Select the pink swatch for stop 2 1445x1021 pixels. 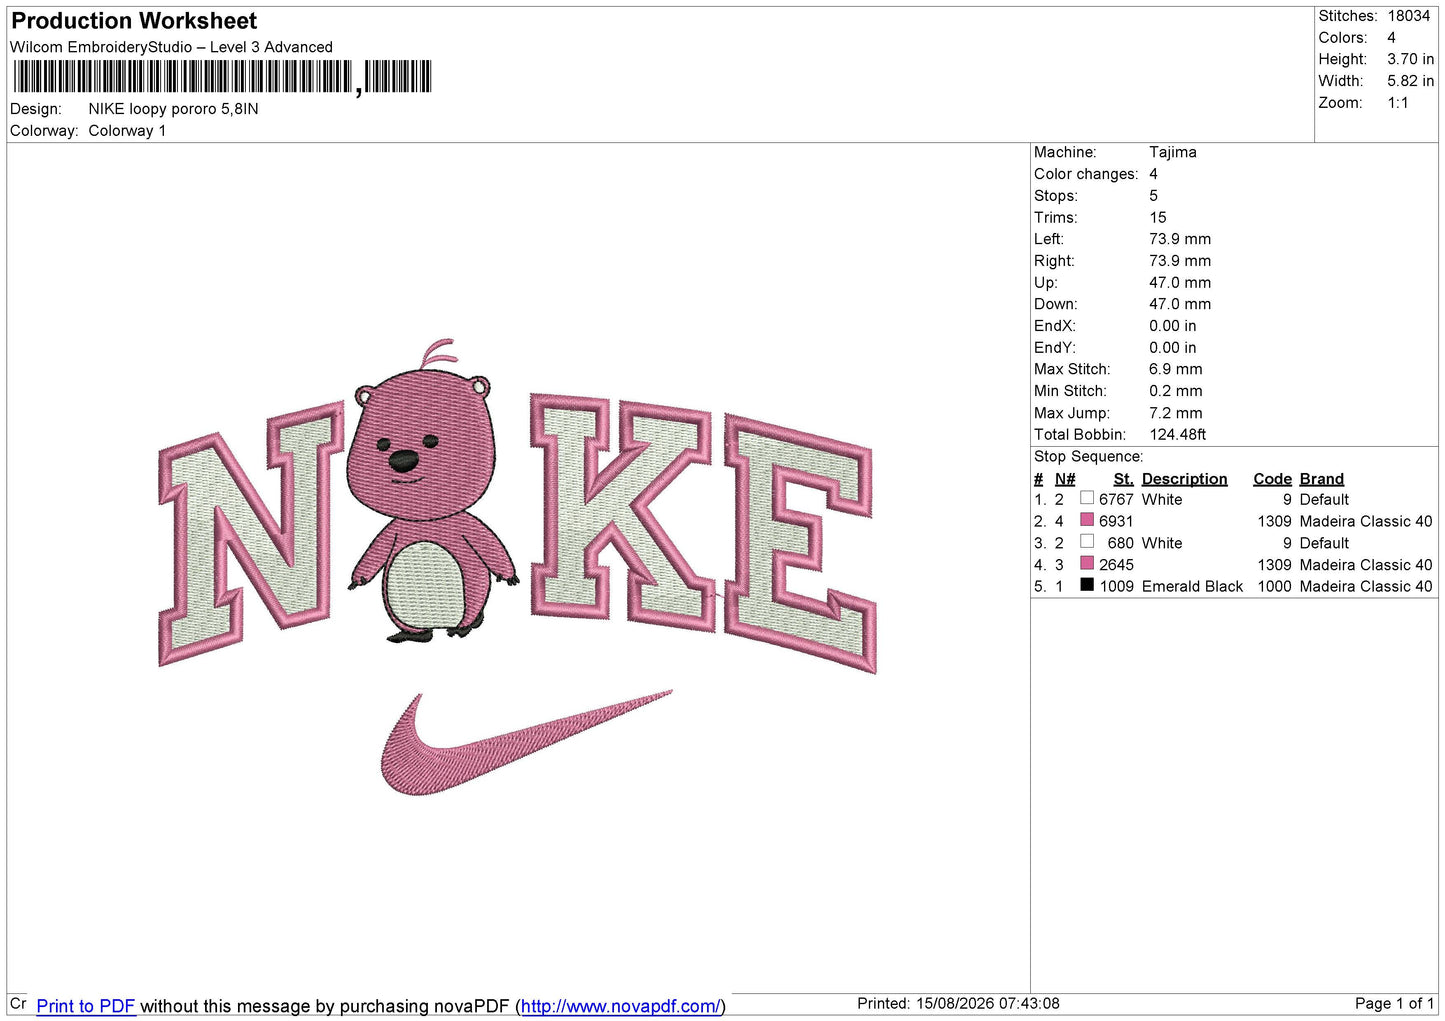[1087, 520]
